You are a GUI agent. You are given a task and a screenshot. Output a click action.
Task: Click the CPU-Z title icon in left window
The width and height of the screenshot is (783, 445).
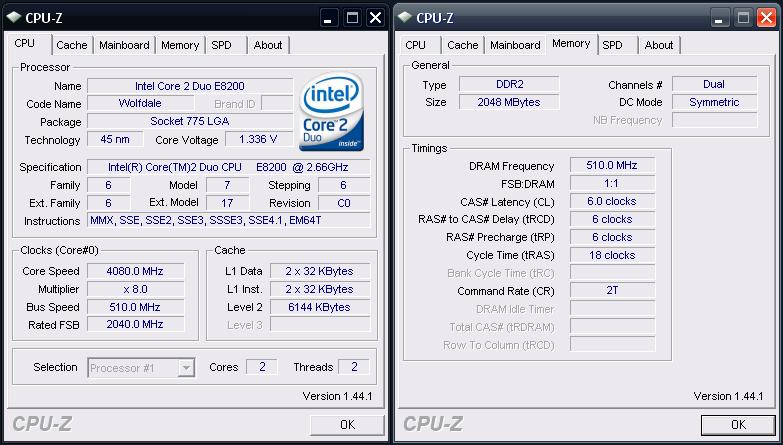(14, 17)
